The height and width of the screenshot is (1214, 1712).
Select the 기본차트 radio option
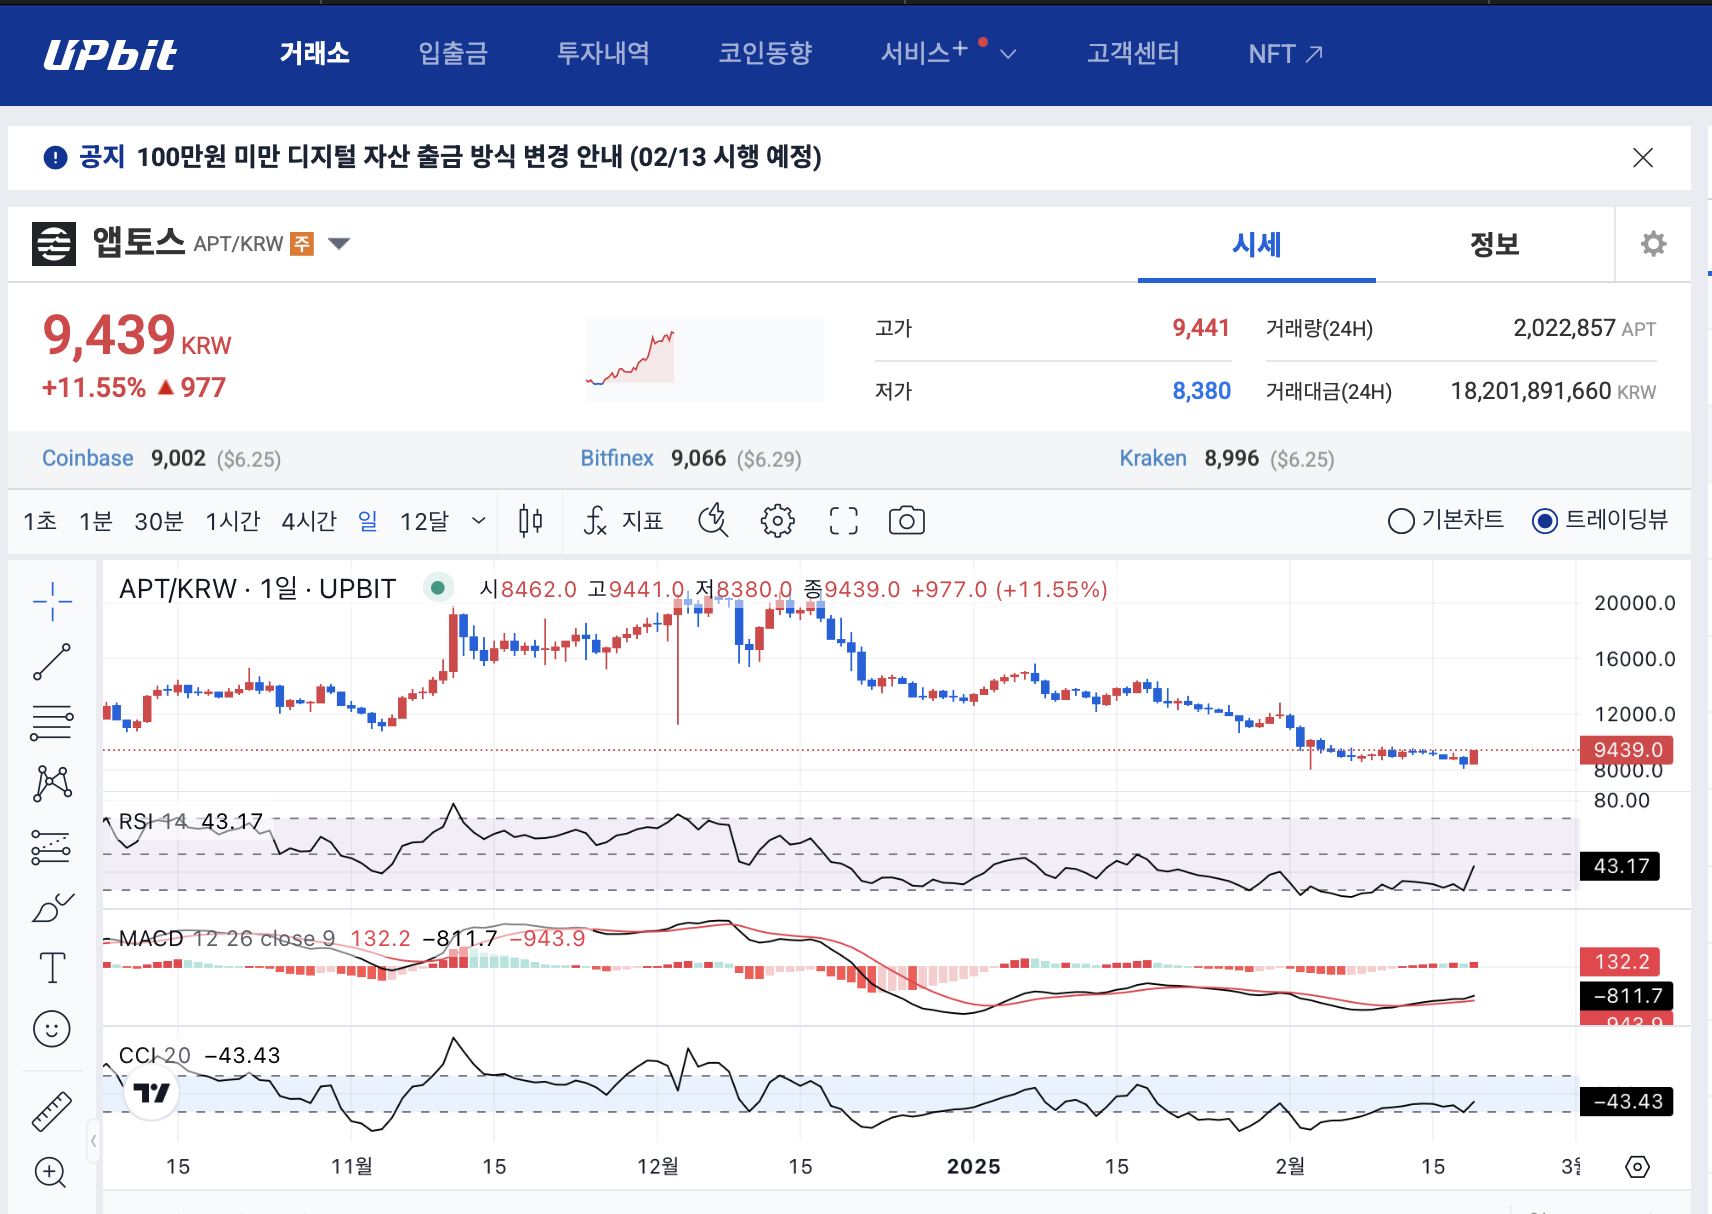(1446, 520)
